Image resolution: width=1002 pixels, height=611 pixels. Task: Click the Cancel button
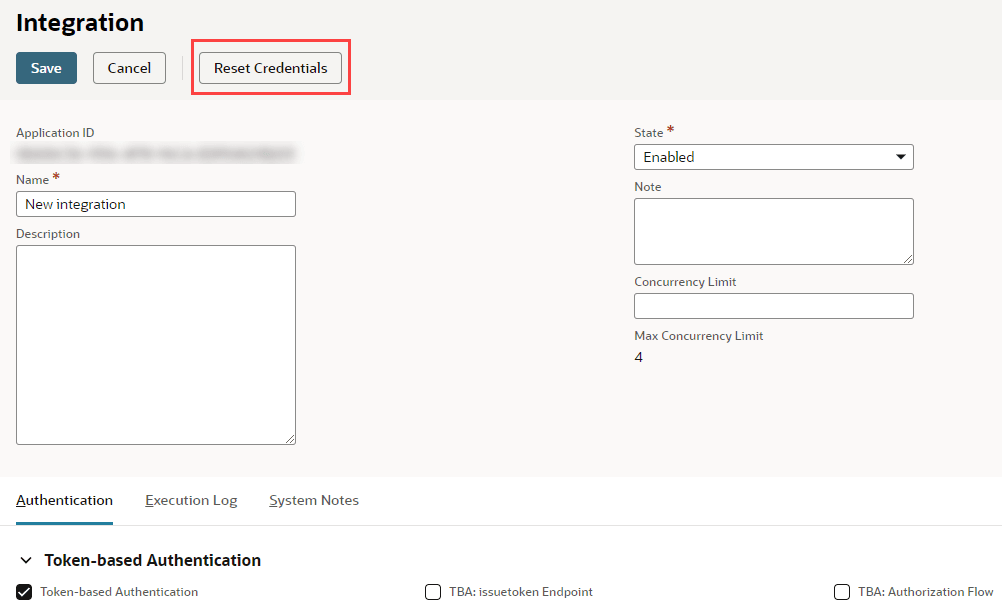pos(129,68)
